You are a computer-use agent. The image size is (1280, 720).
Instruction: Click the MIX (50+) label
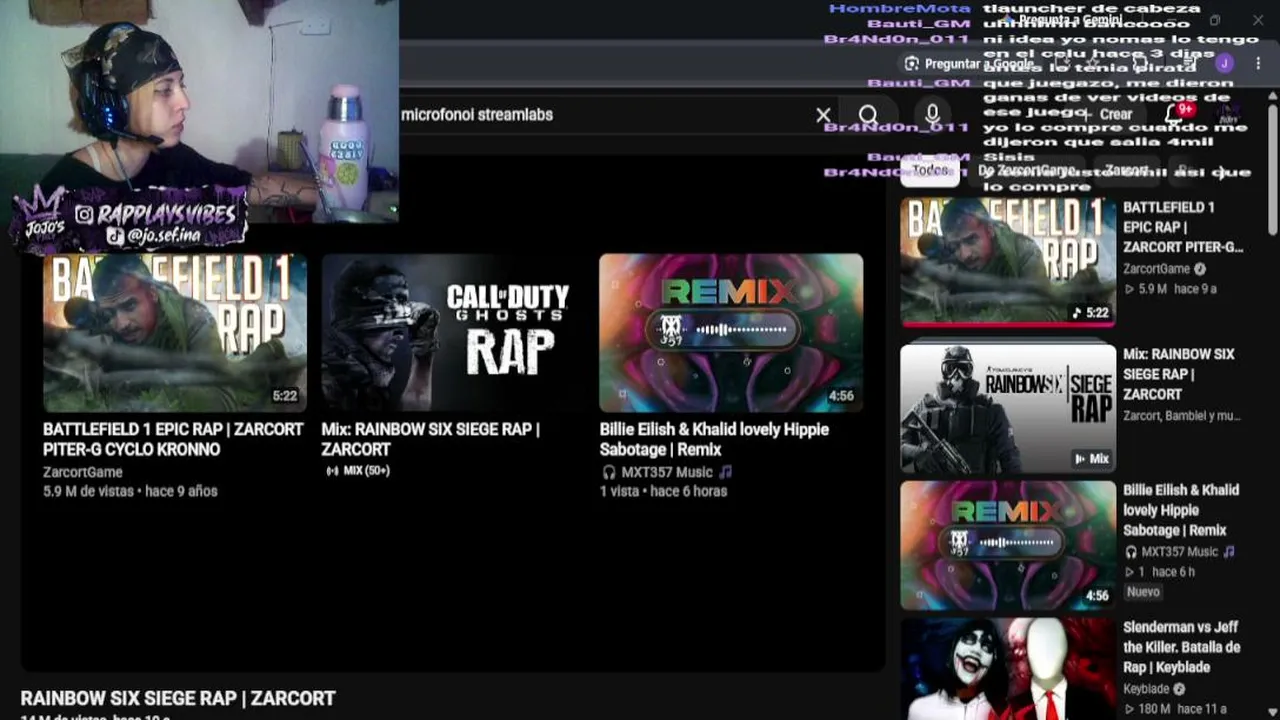click(358, 471)
